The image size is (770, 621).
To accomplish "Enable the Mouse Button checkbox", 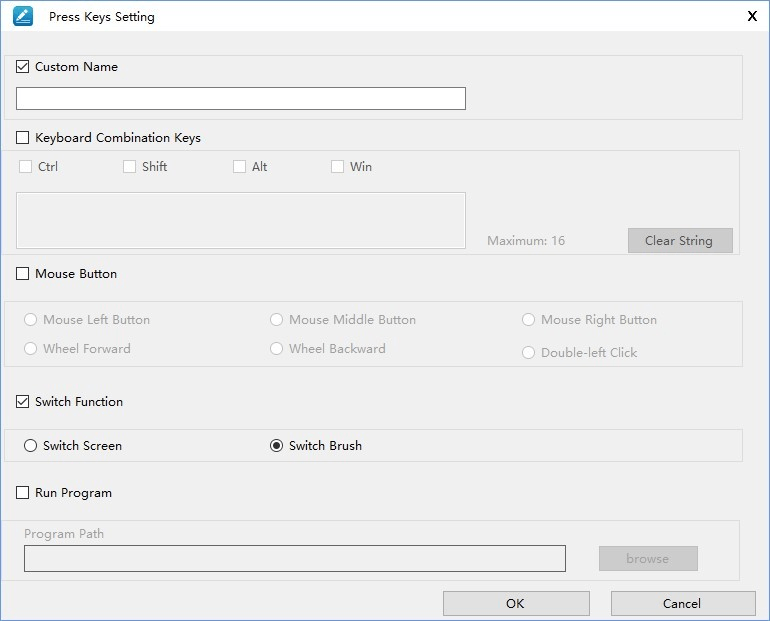I will pyautogui.click(x=23, y=274).
